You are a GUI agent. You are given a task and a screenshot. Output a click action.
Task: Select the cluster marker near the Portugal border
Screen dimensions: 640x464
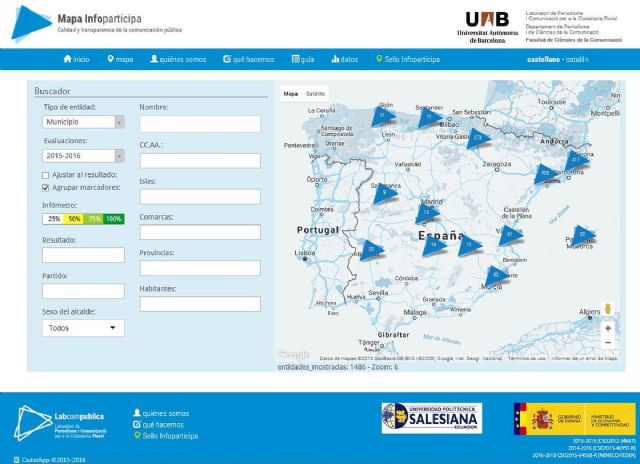[x=371, y=250]
